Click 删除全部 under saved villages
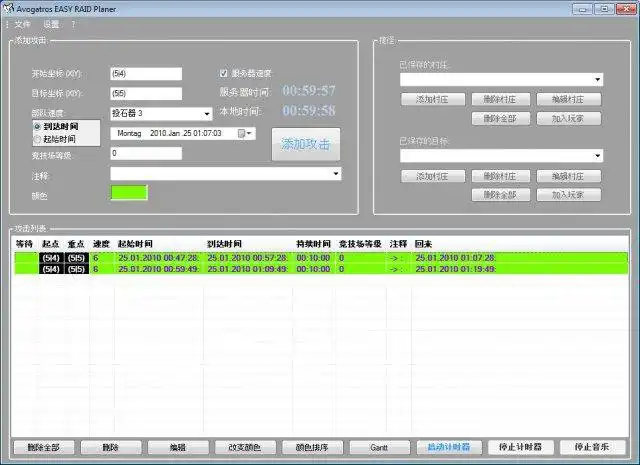Viewport: 640px width, 465px height. click(x=501, y=118)
